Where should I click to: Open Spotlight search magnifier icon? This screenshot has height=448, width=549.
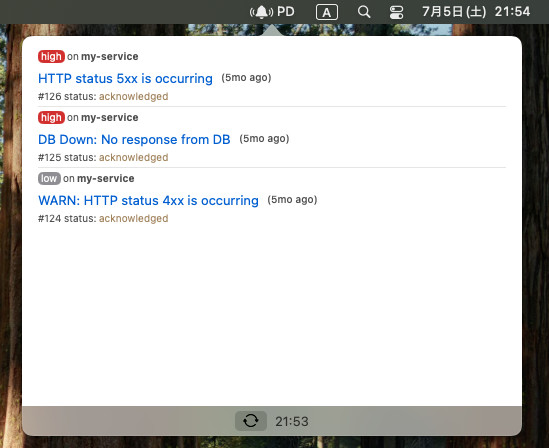coord(364,12)
